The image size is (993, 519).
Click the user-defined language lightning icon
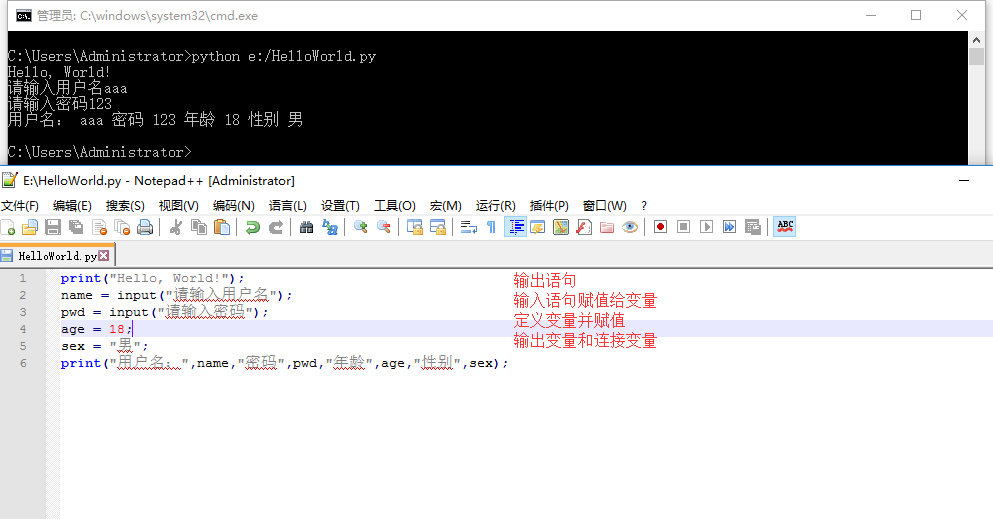pos(538,227)
